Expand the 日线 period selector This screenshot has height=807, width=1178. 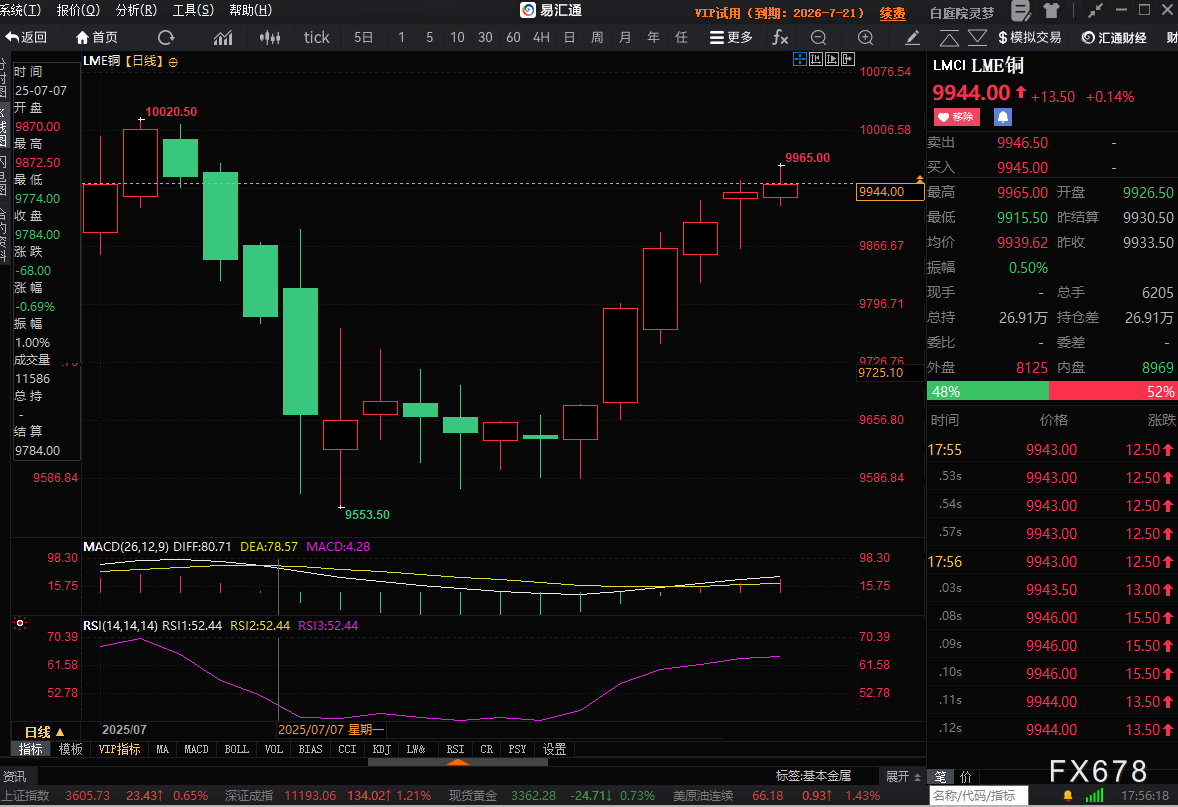(x=45, y=732)
